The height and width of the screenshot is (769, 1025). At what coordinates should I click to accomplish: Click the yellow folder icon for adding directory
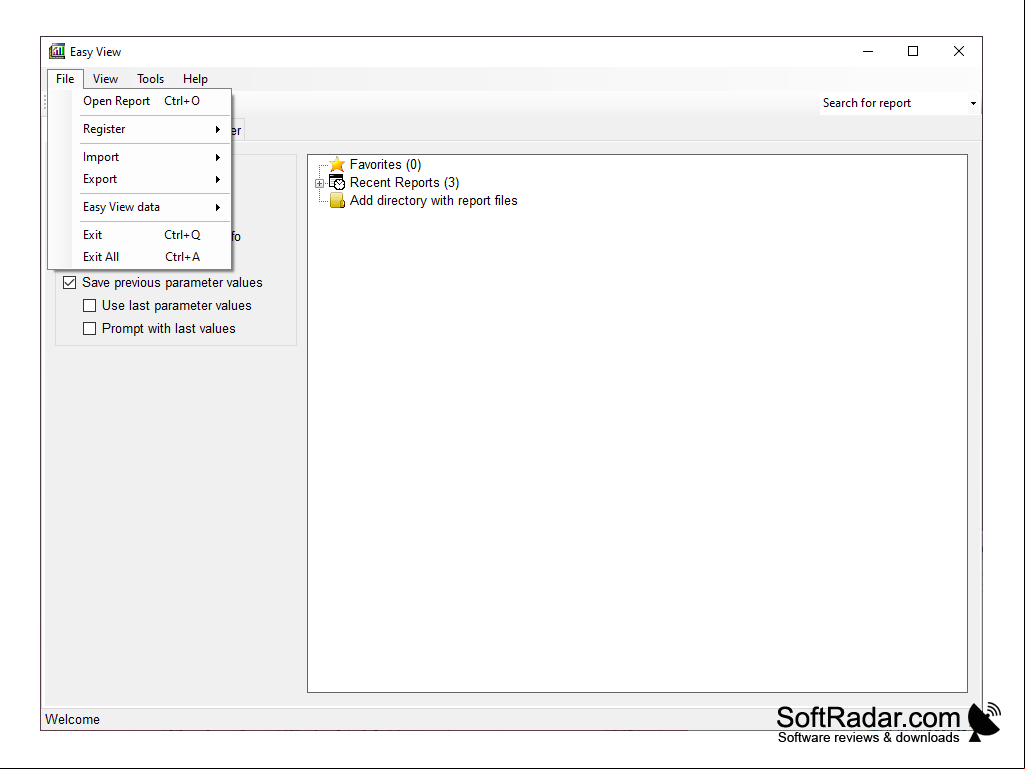337,201
